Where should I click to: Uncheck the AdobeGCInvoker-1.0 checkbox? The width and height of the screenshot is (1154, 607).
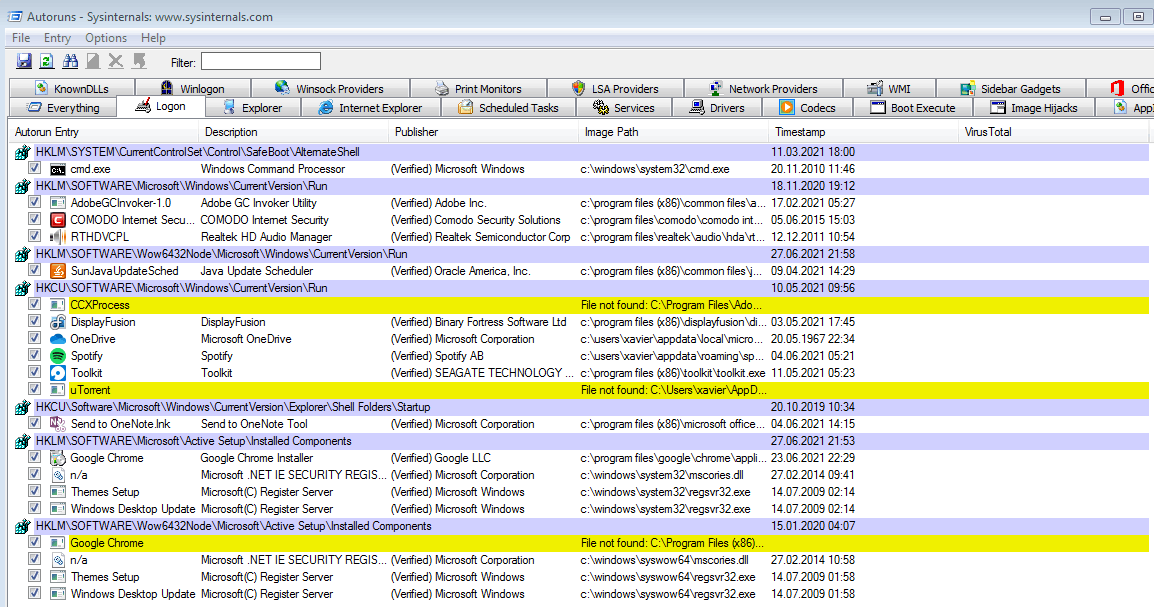tap(35, 202)
